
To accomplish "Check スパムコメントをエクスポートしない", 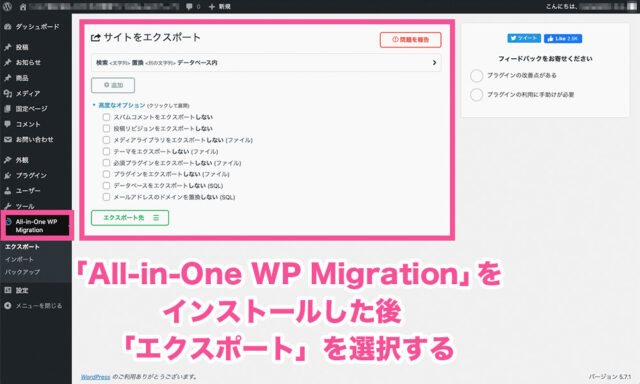I will click(107, 117).
